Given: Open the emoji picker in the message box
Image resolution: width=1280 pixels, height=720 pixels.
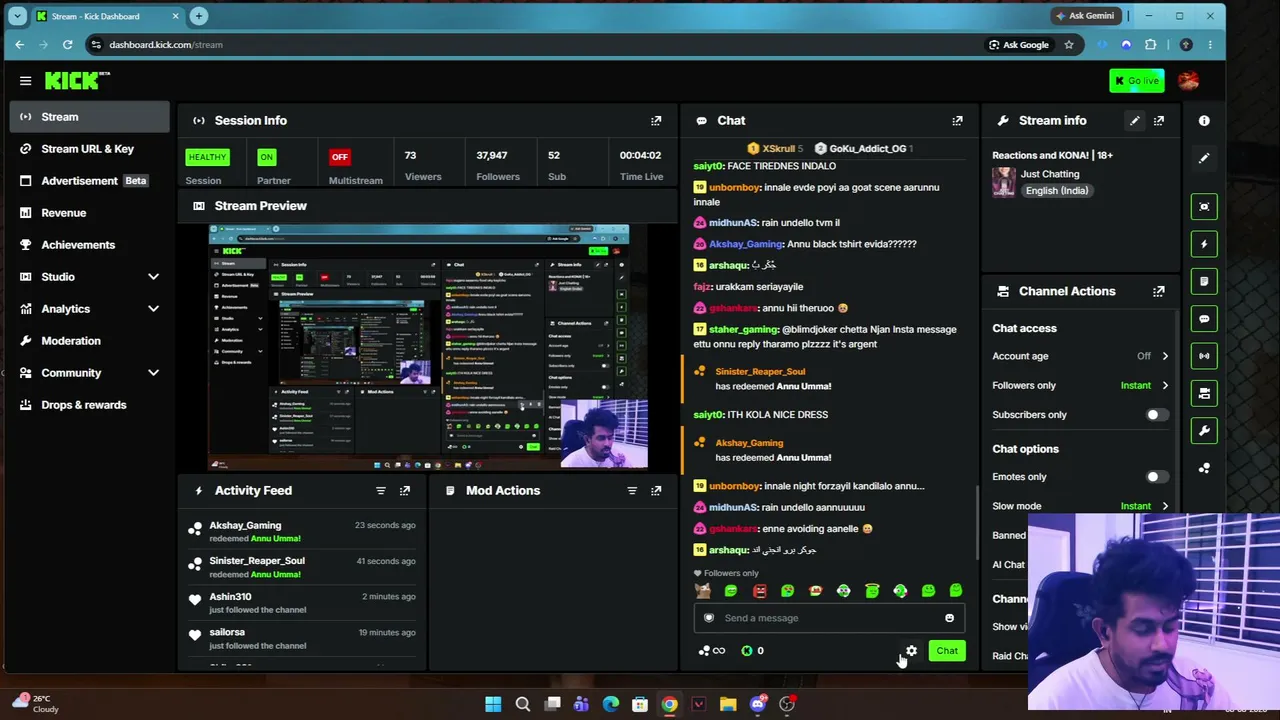Looking at the screenshot, I should [949, 618].
